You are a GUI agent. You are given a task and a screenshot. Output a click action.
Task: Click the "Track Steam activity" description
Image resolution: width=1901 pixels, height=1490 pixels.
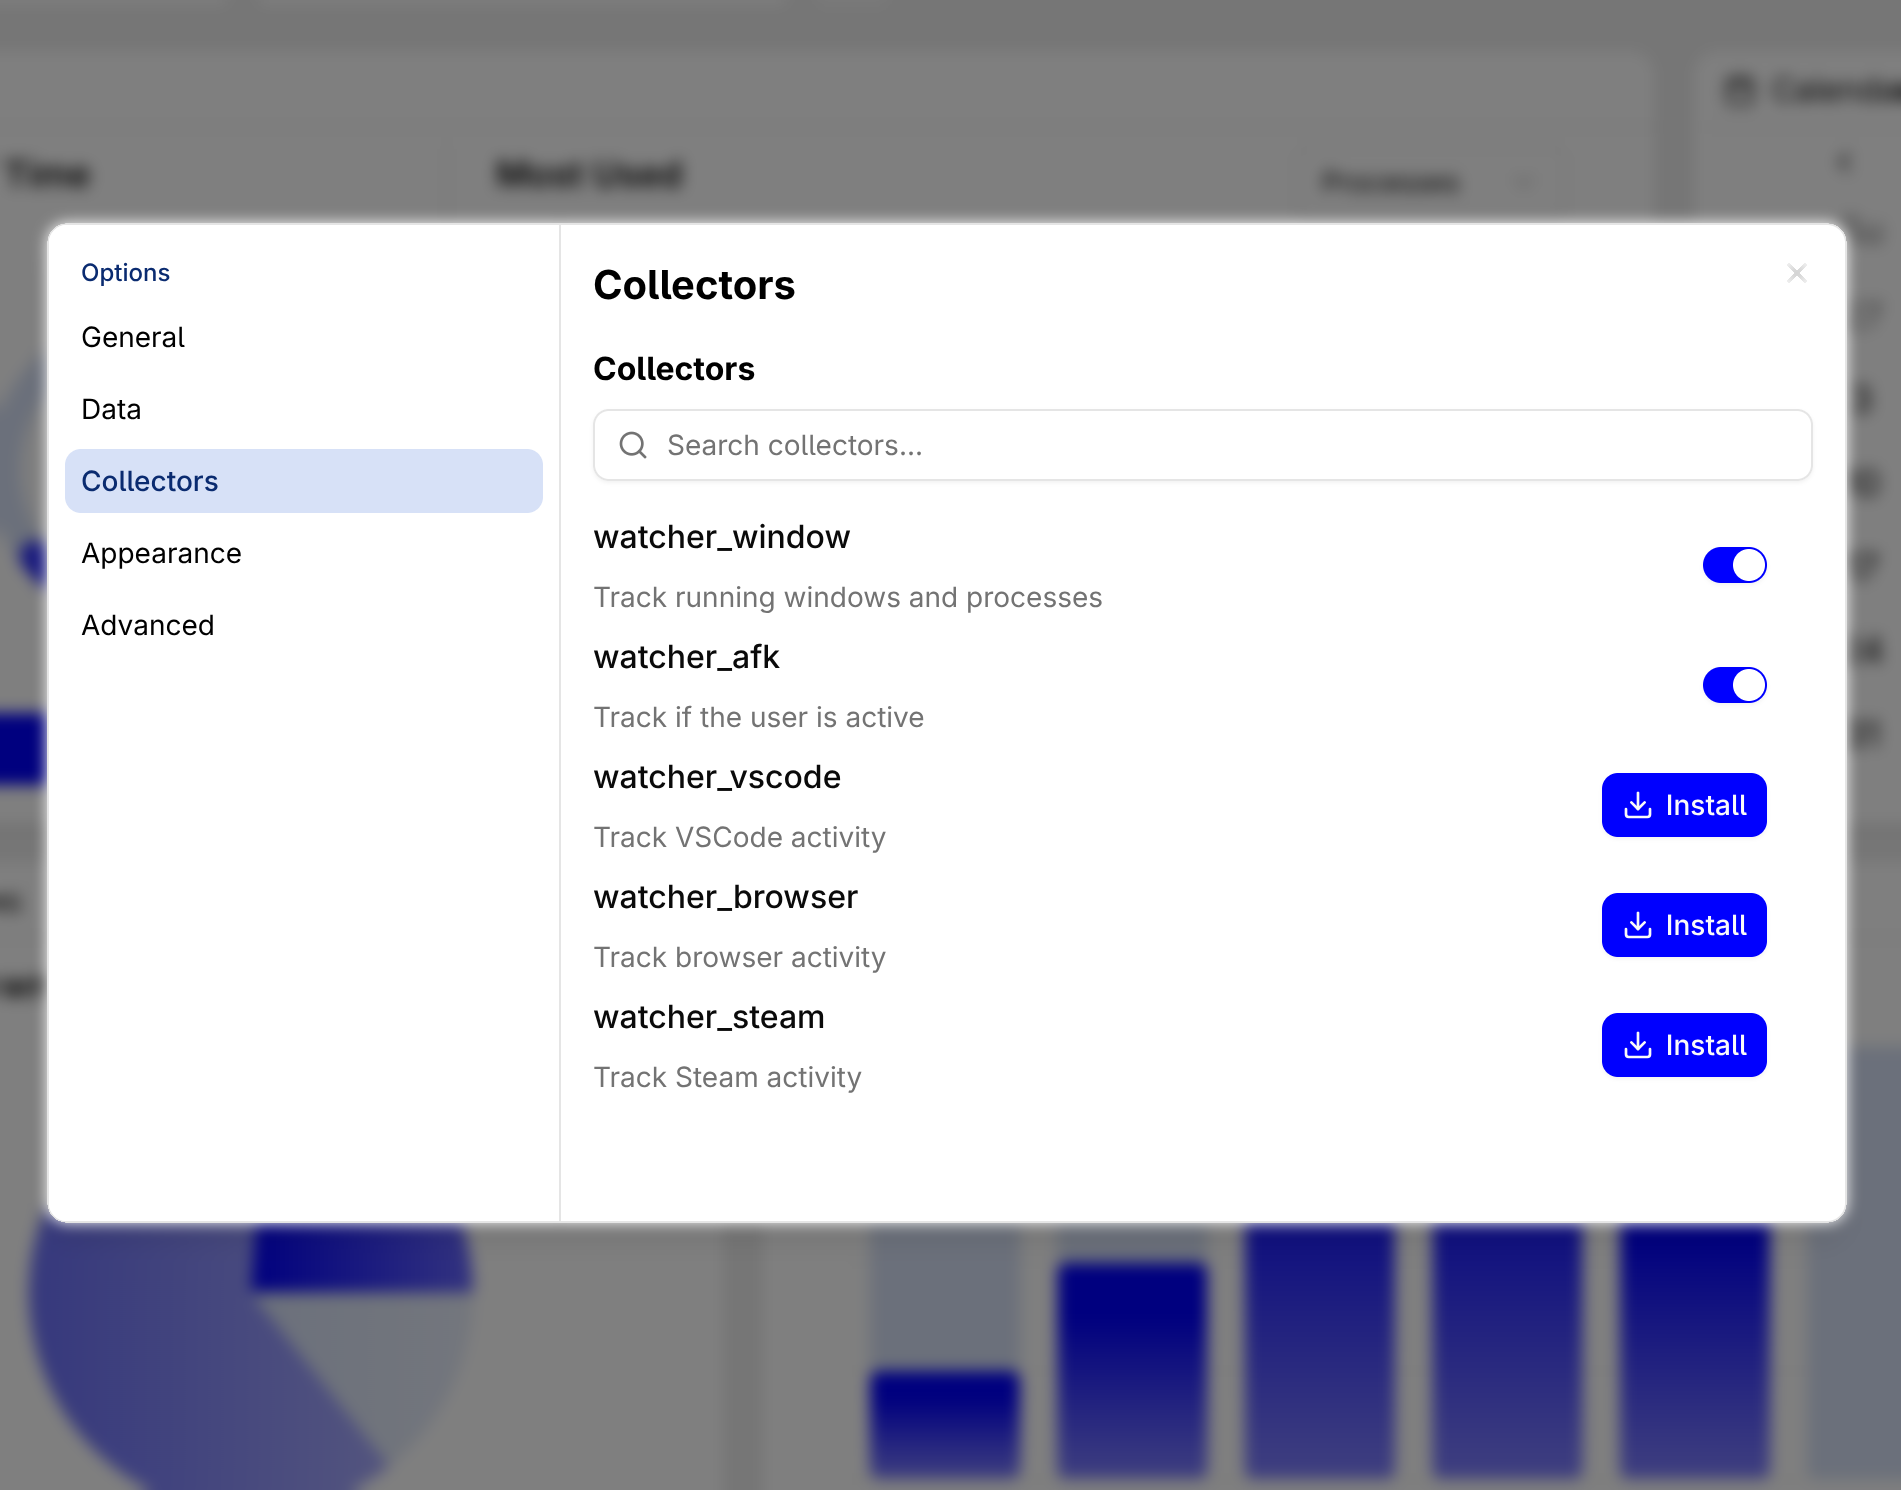[727, 1077]
